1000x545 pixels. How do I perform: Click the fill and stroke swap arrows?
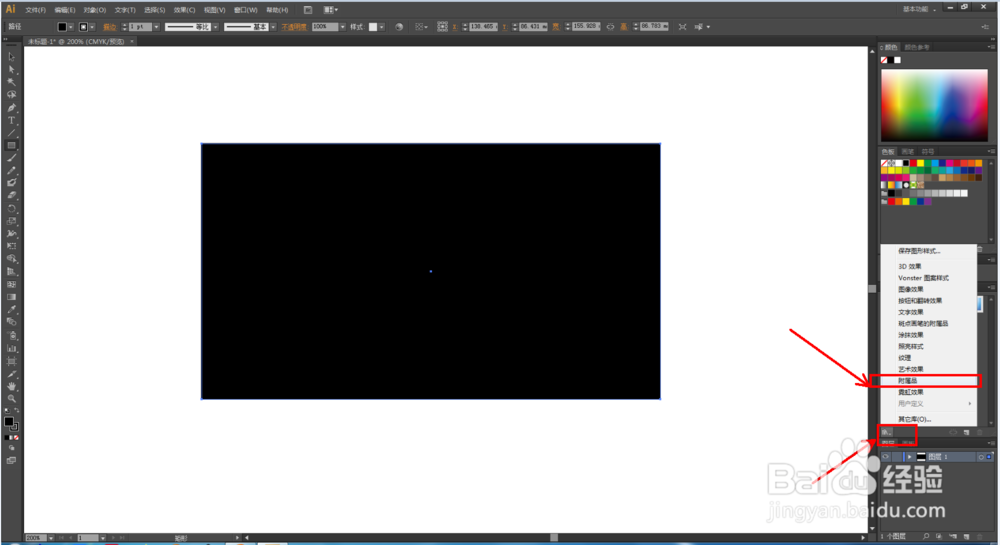pos(16,411)
